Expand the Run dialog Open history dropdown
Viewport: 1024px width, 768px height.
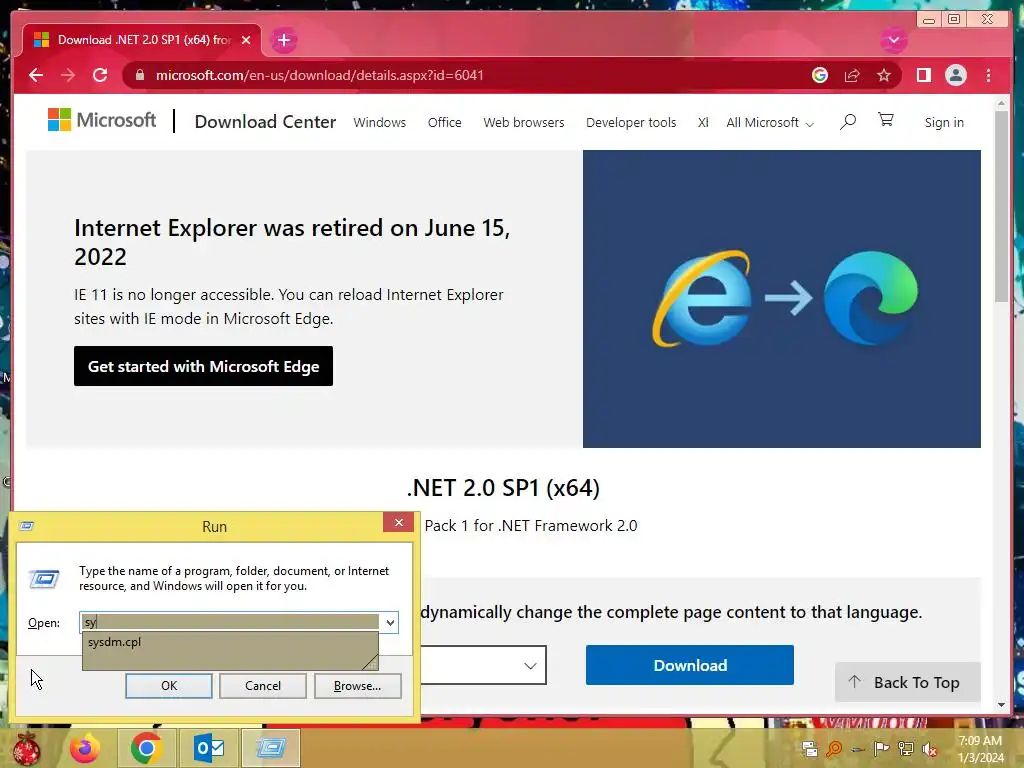click(x=390, y=622)
